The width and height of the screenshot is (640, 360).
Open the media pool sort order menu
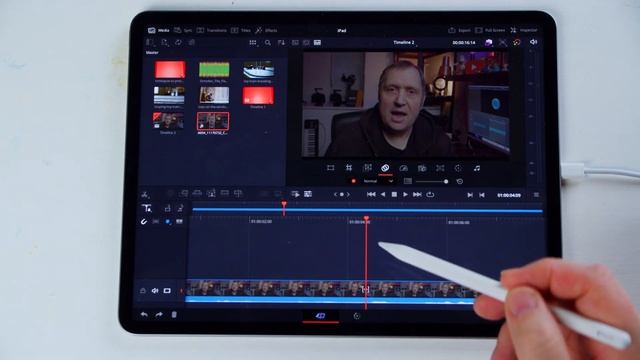pos(281,42)
